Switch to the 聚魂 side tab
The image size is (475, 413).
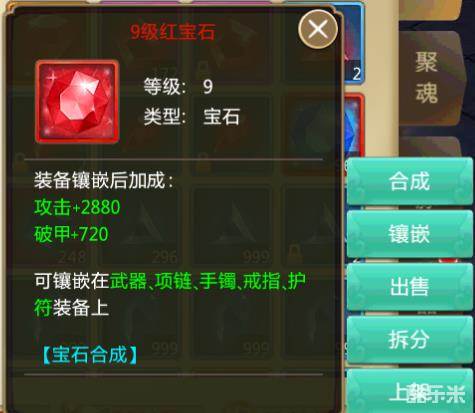428,78
